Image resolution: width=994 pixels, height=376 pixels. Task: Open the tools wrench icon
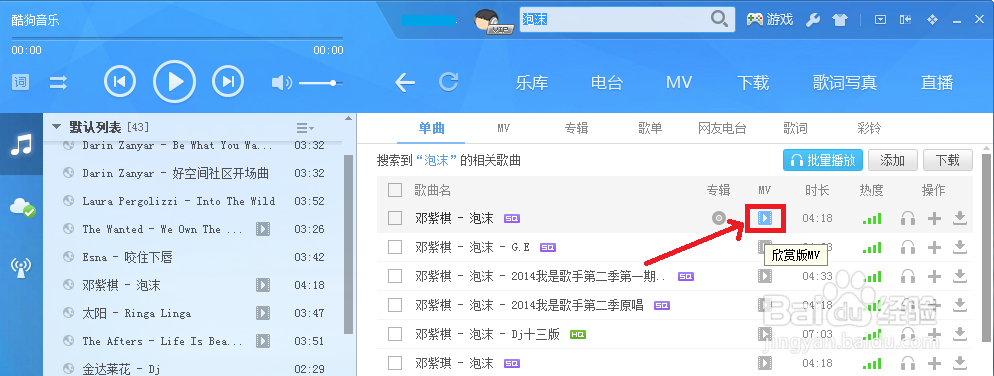[813, 20]
